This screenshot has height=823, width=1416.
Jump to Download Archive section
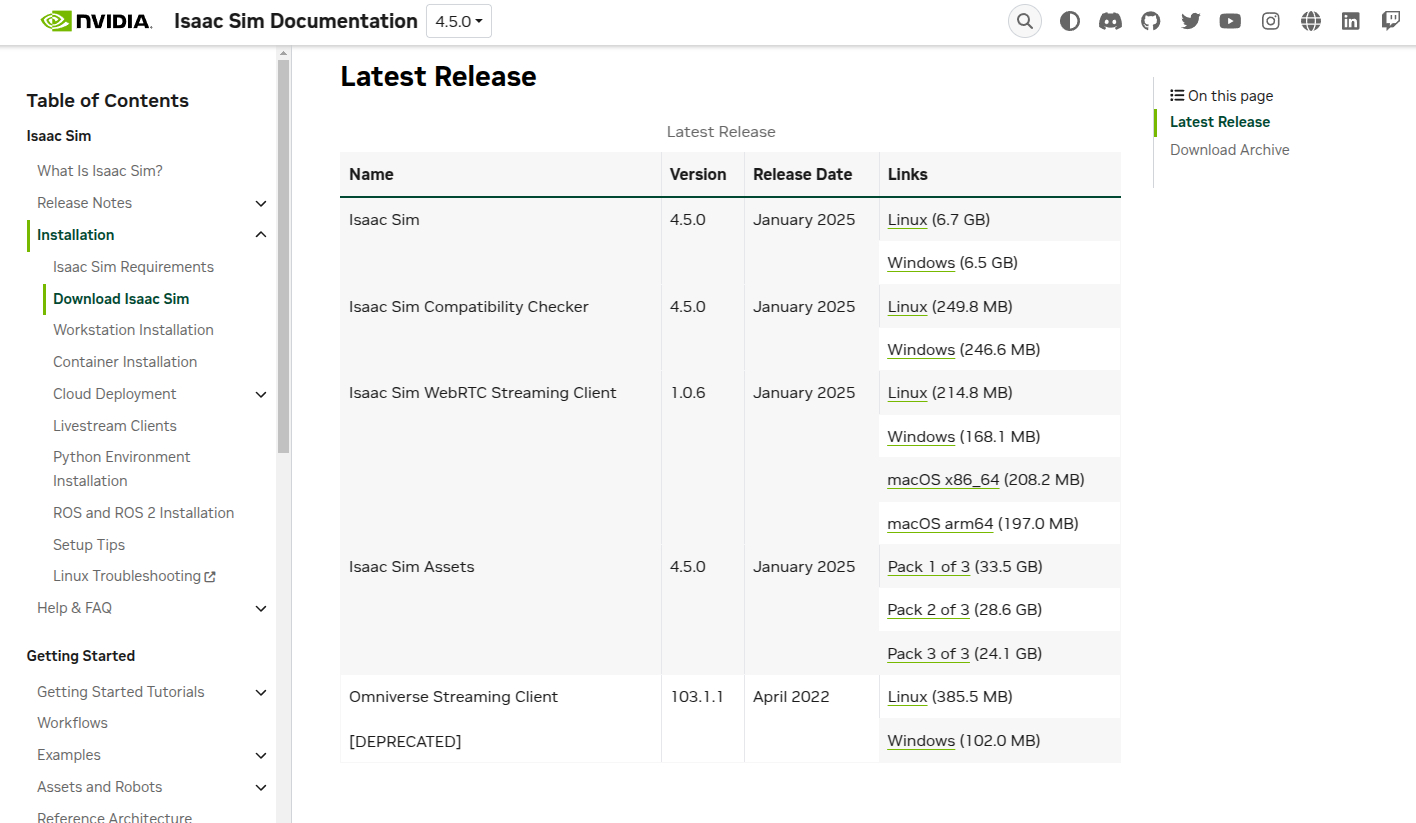[1230, 150]
